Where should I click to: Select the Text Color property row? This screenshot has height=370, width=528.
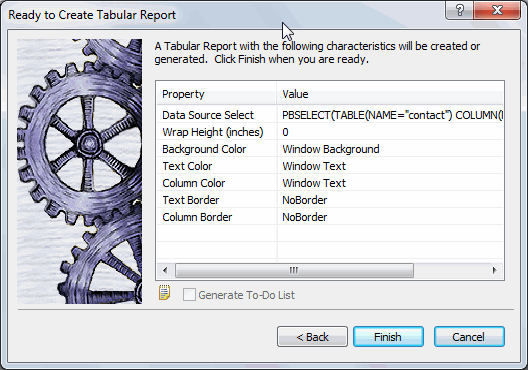[x=330, y=166]
